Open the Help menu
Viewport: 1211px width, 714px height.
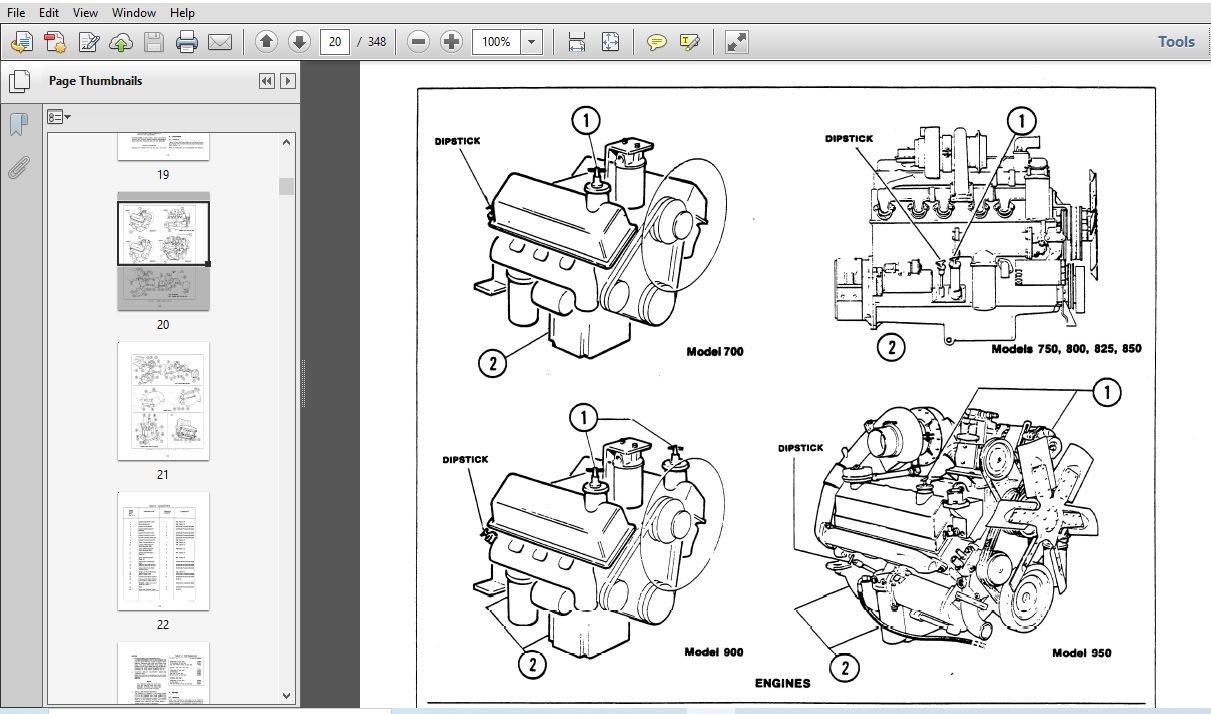(182, 13)
